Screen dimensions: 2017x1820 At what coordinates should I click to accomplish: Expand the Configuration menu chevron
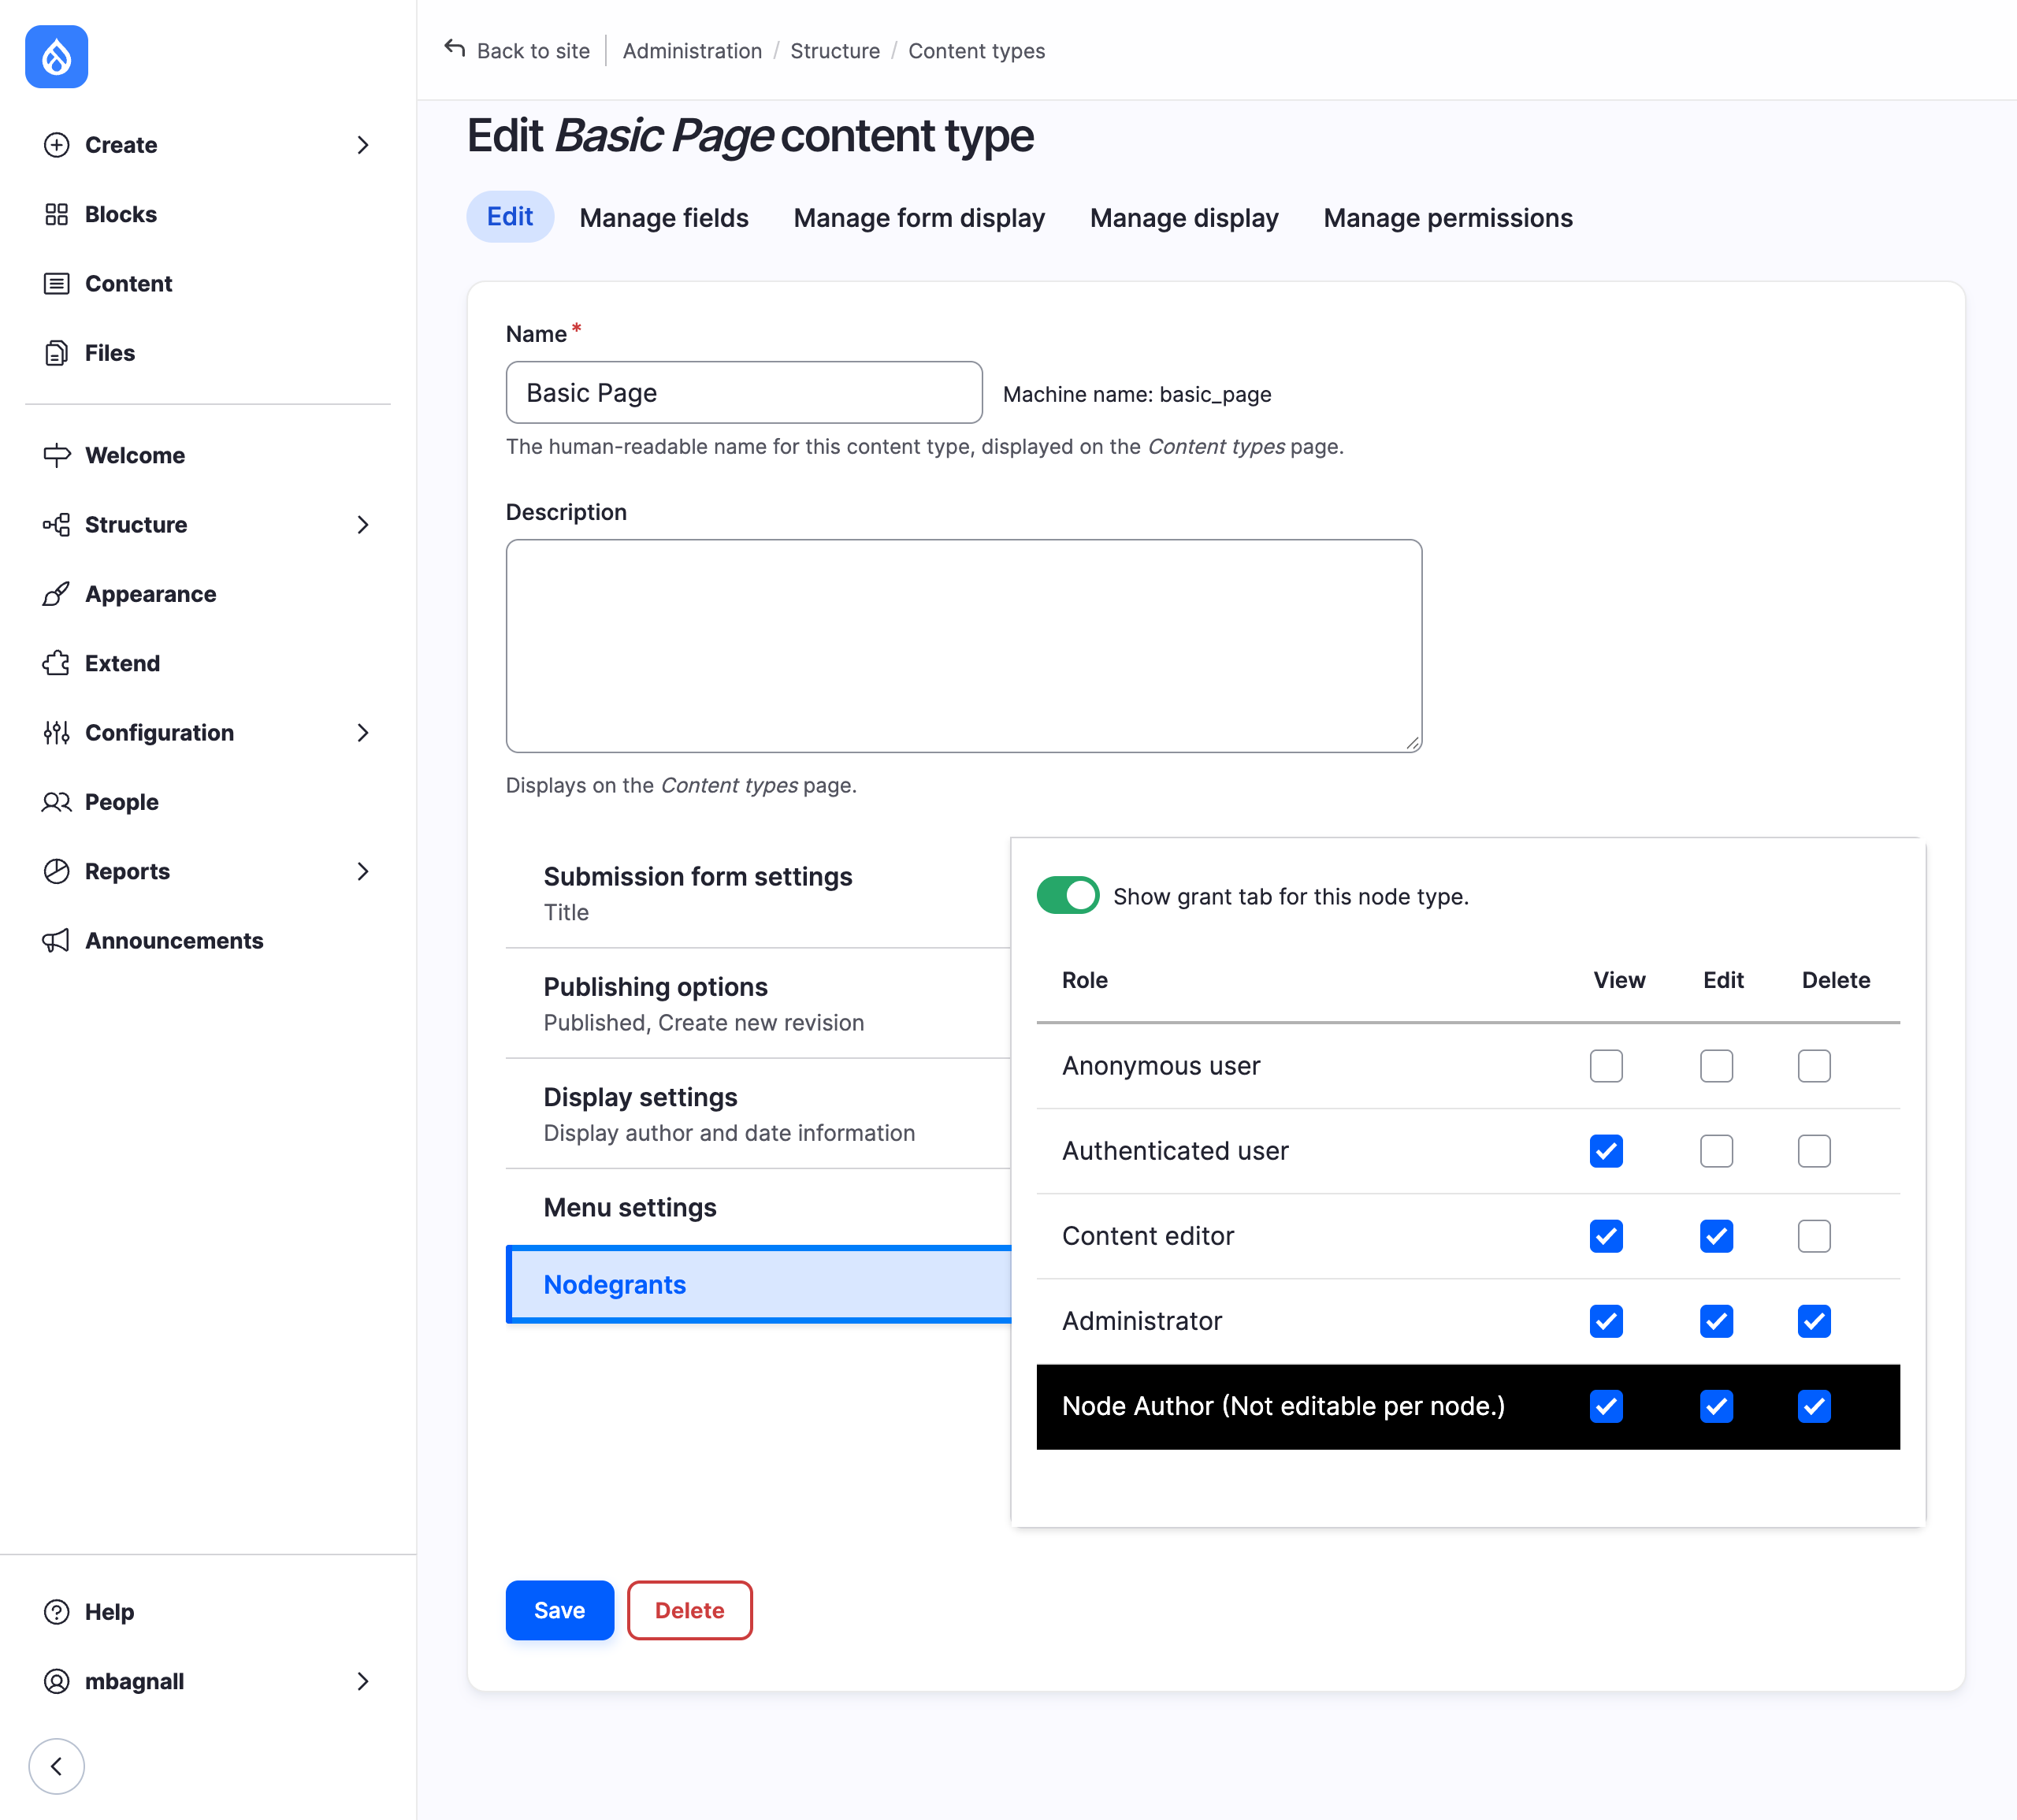tap(363, 733)
